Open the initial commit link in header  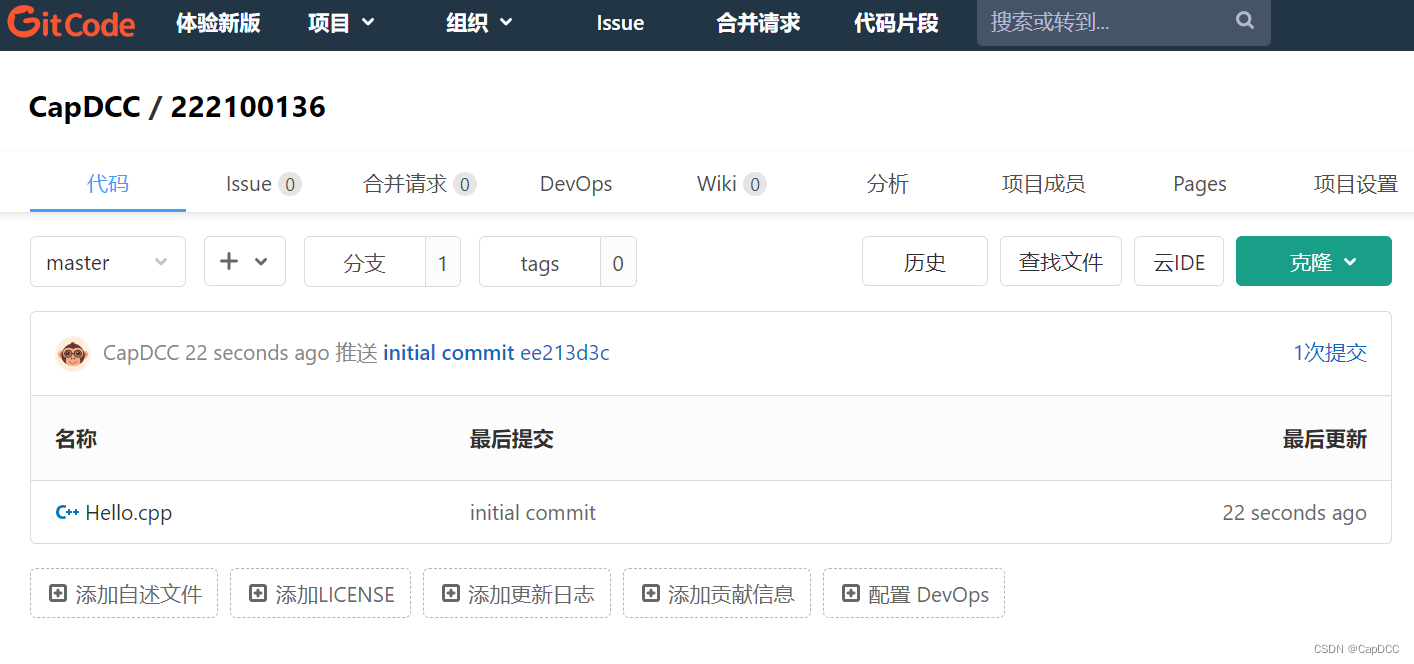pyautogui.click(x=449, y=353)
